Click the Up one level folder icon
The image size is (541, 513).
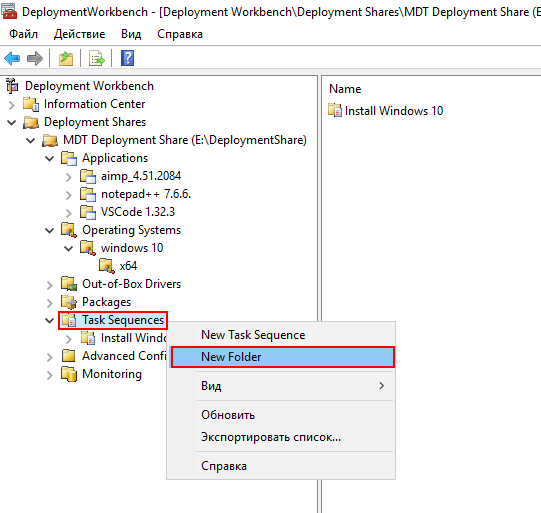[x=66, y=58]
